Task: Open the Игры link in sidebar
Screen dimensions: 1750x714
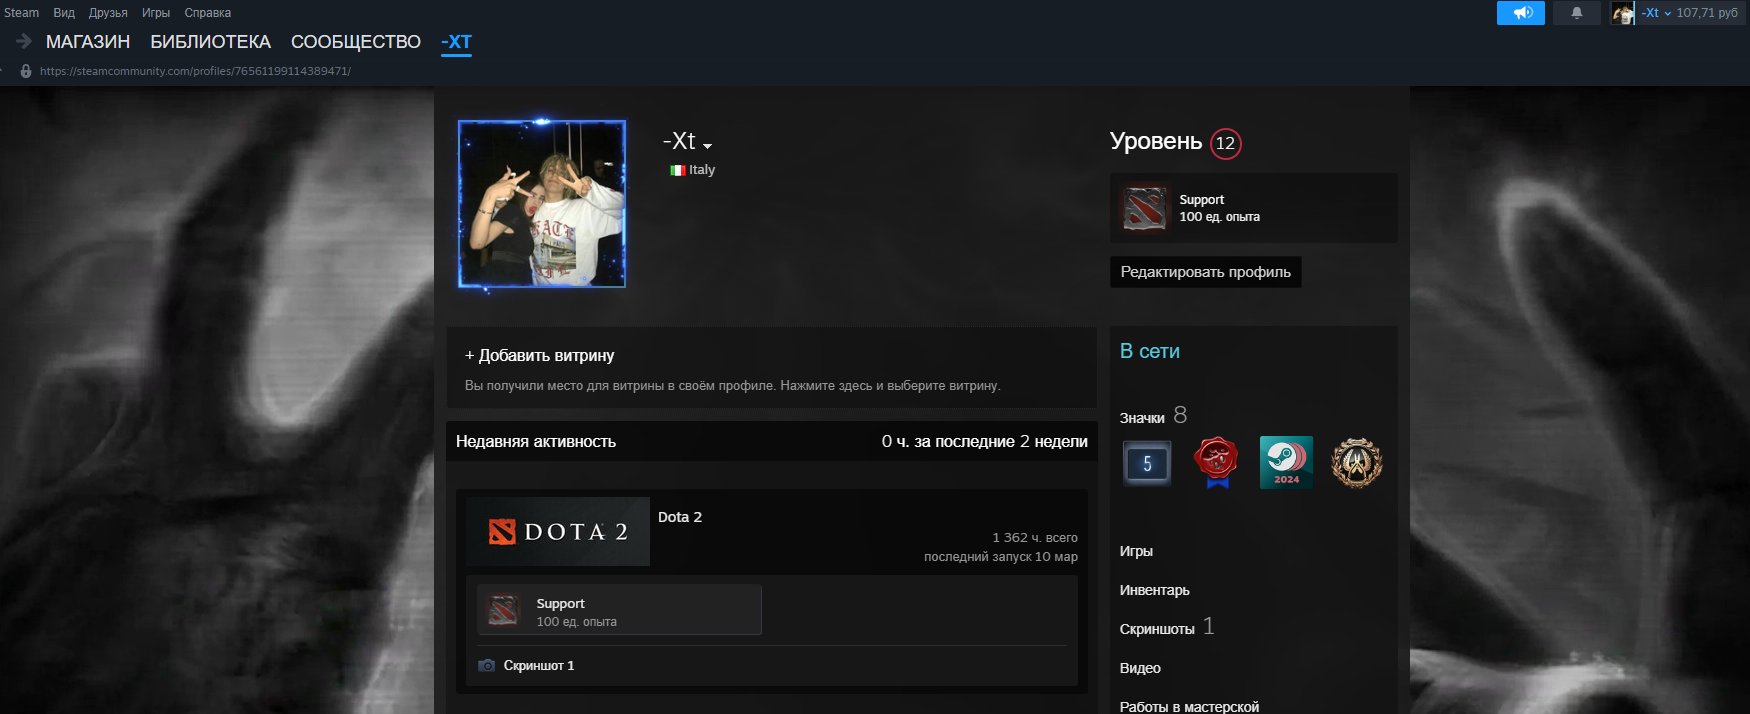Action: [x=1136, y=551]
